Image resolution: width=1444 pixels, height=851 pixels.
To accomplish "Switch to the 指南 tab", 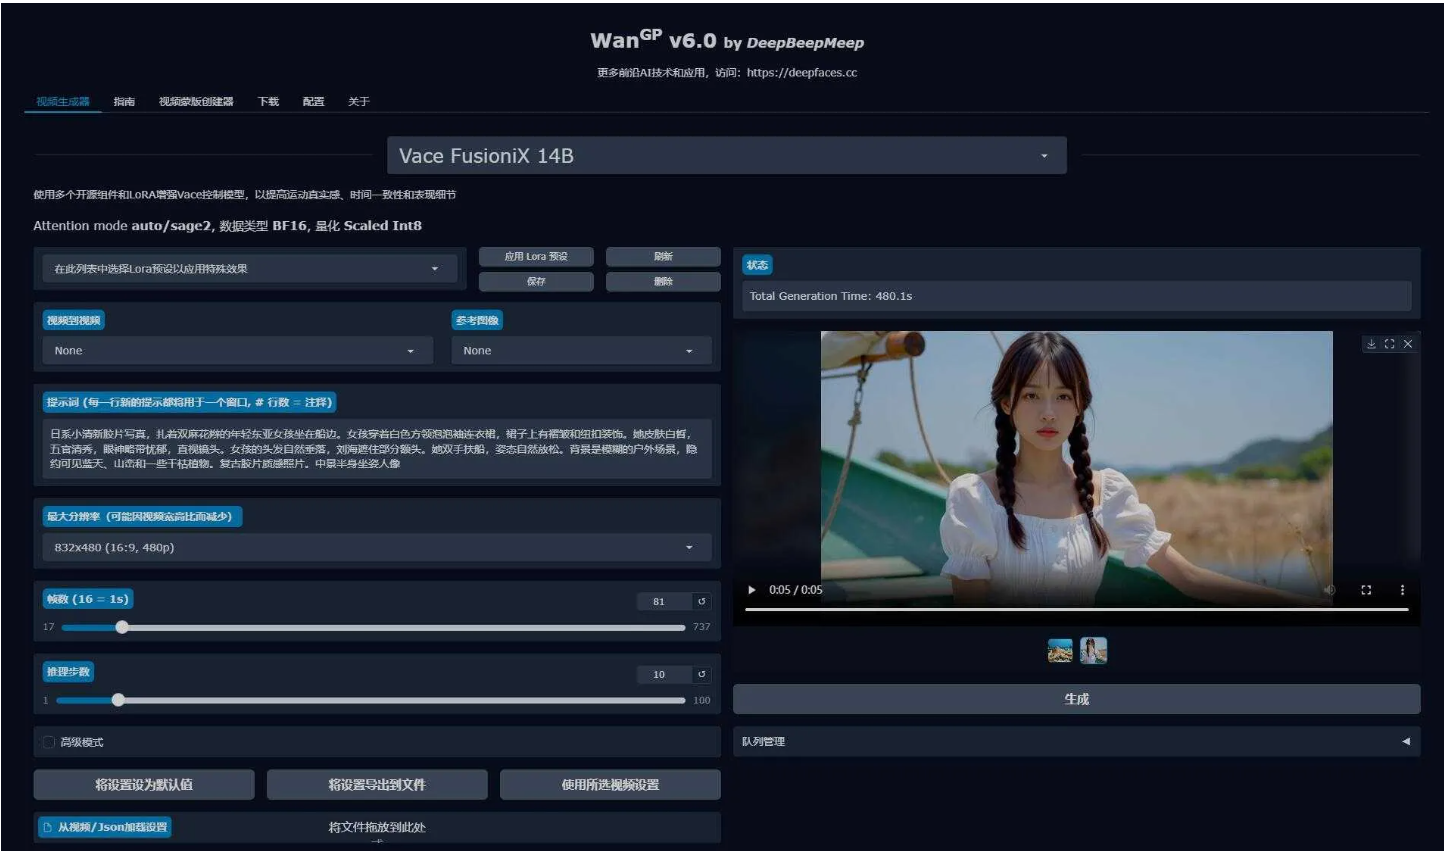I will pos(124,102).
